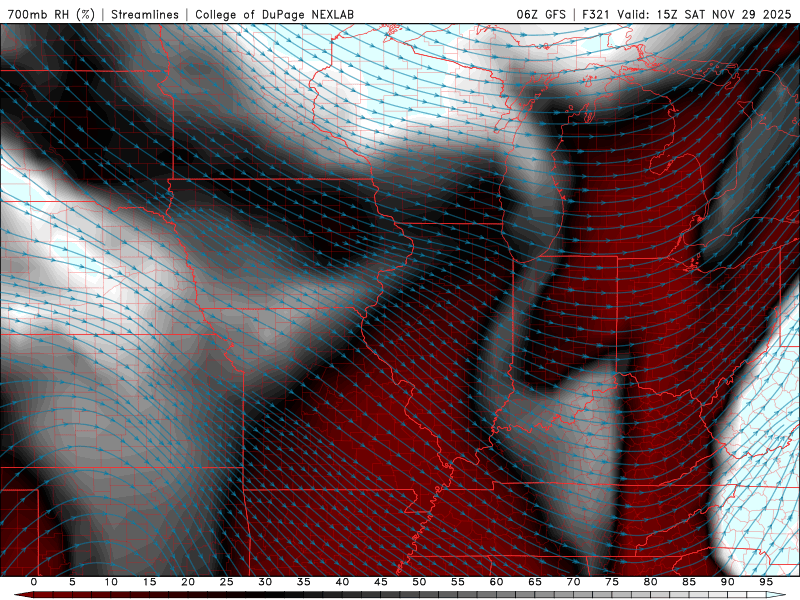The image size is (800, 600).
Task: Click the "50" value on the color scale
Action: [419, 582]
